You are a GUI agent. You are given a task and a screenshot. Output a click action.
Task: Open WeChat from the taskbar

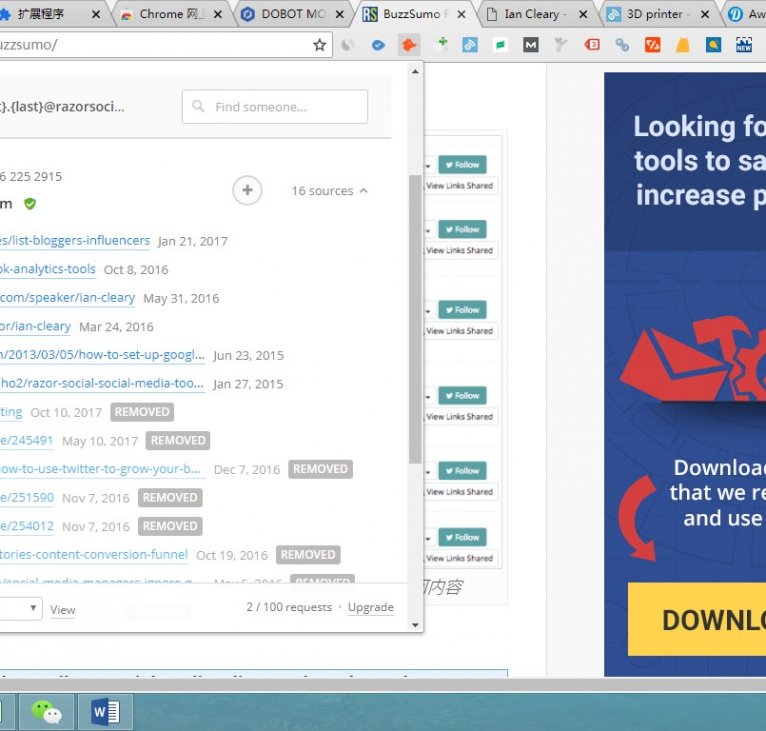point(46,711)
